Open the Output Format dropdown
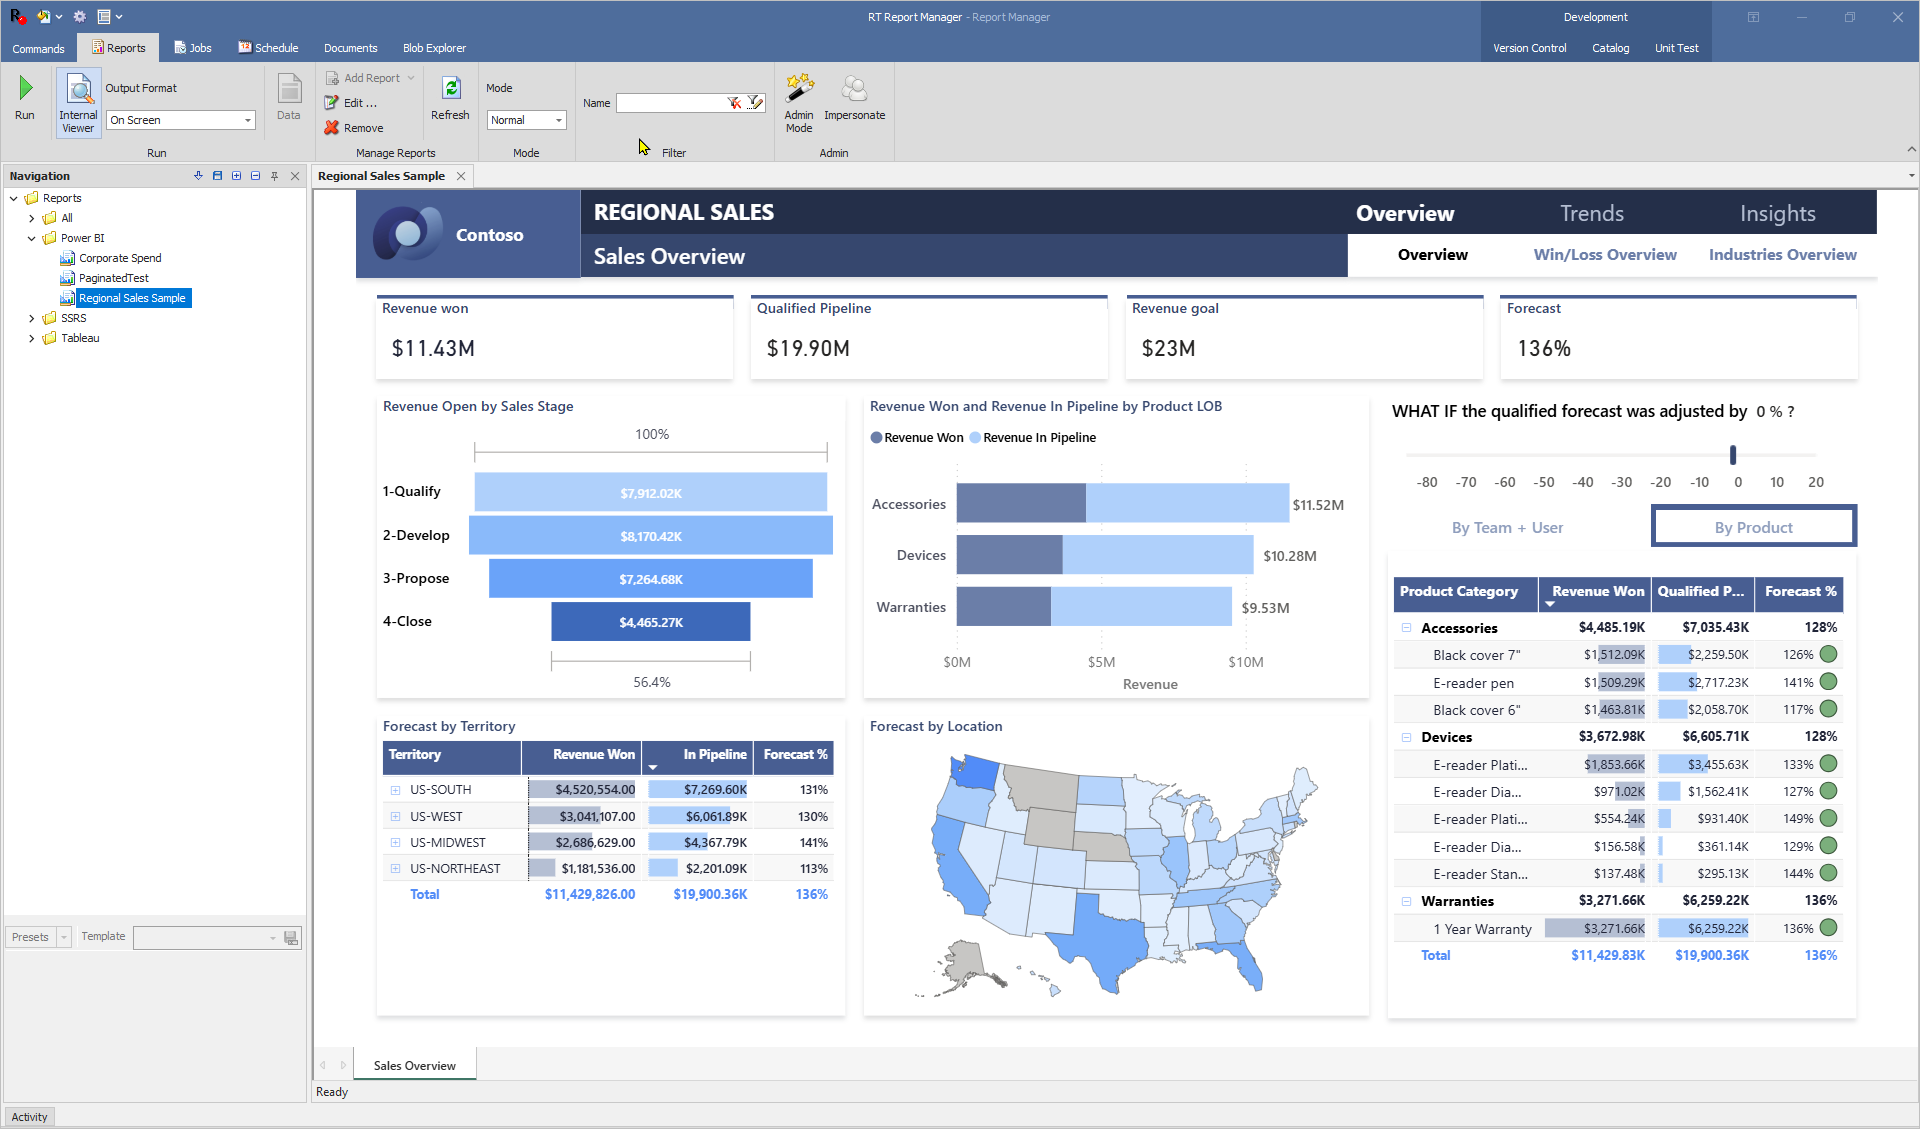 pos(248,120)
